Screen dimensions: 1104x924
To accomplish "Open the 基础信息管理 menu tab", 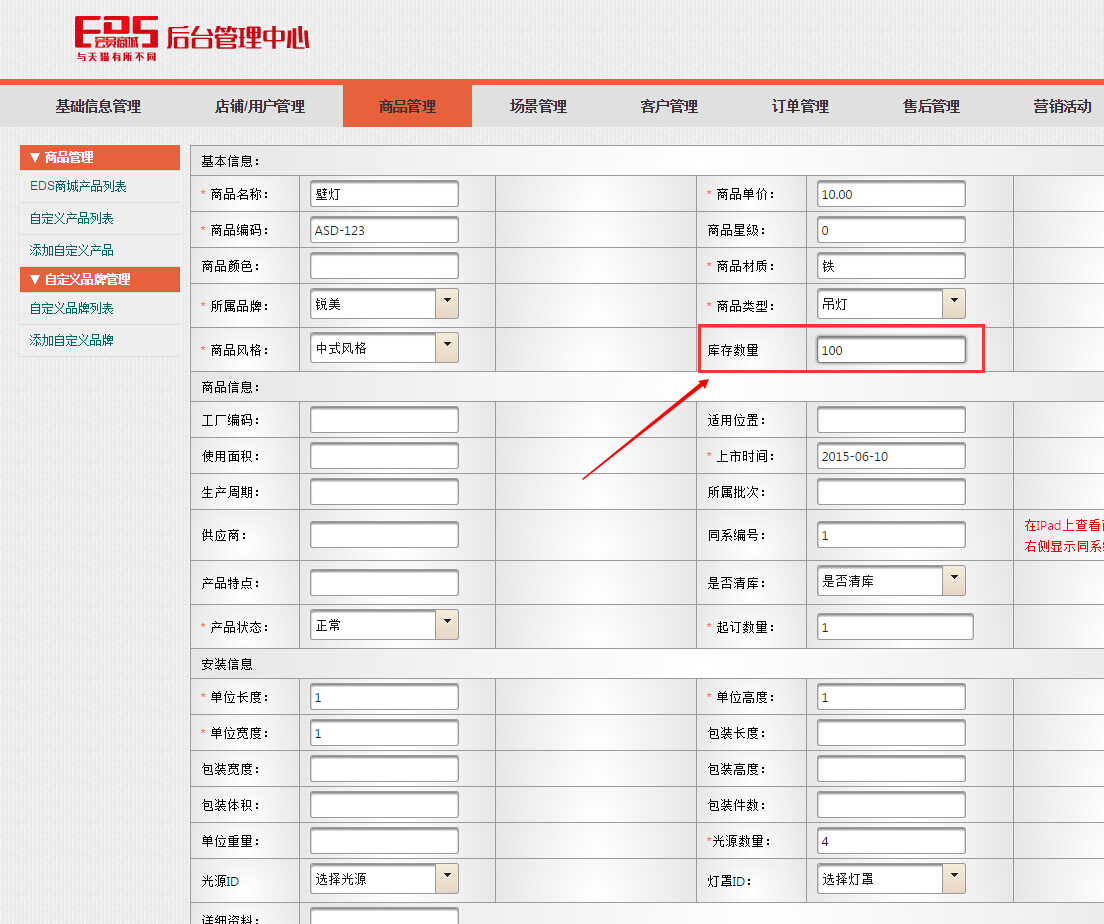I will (99, 106).
